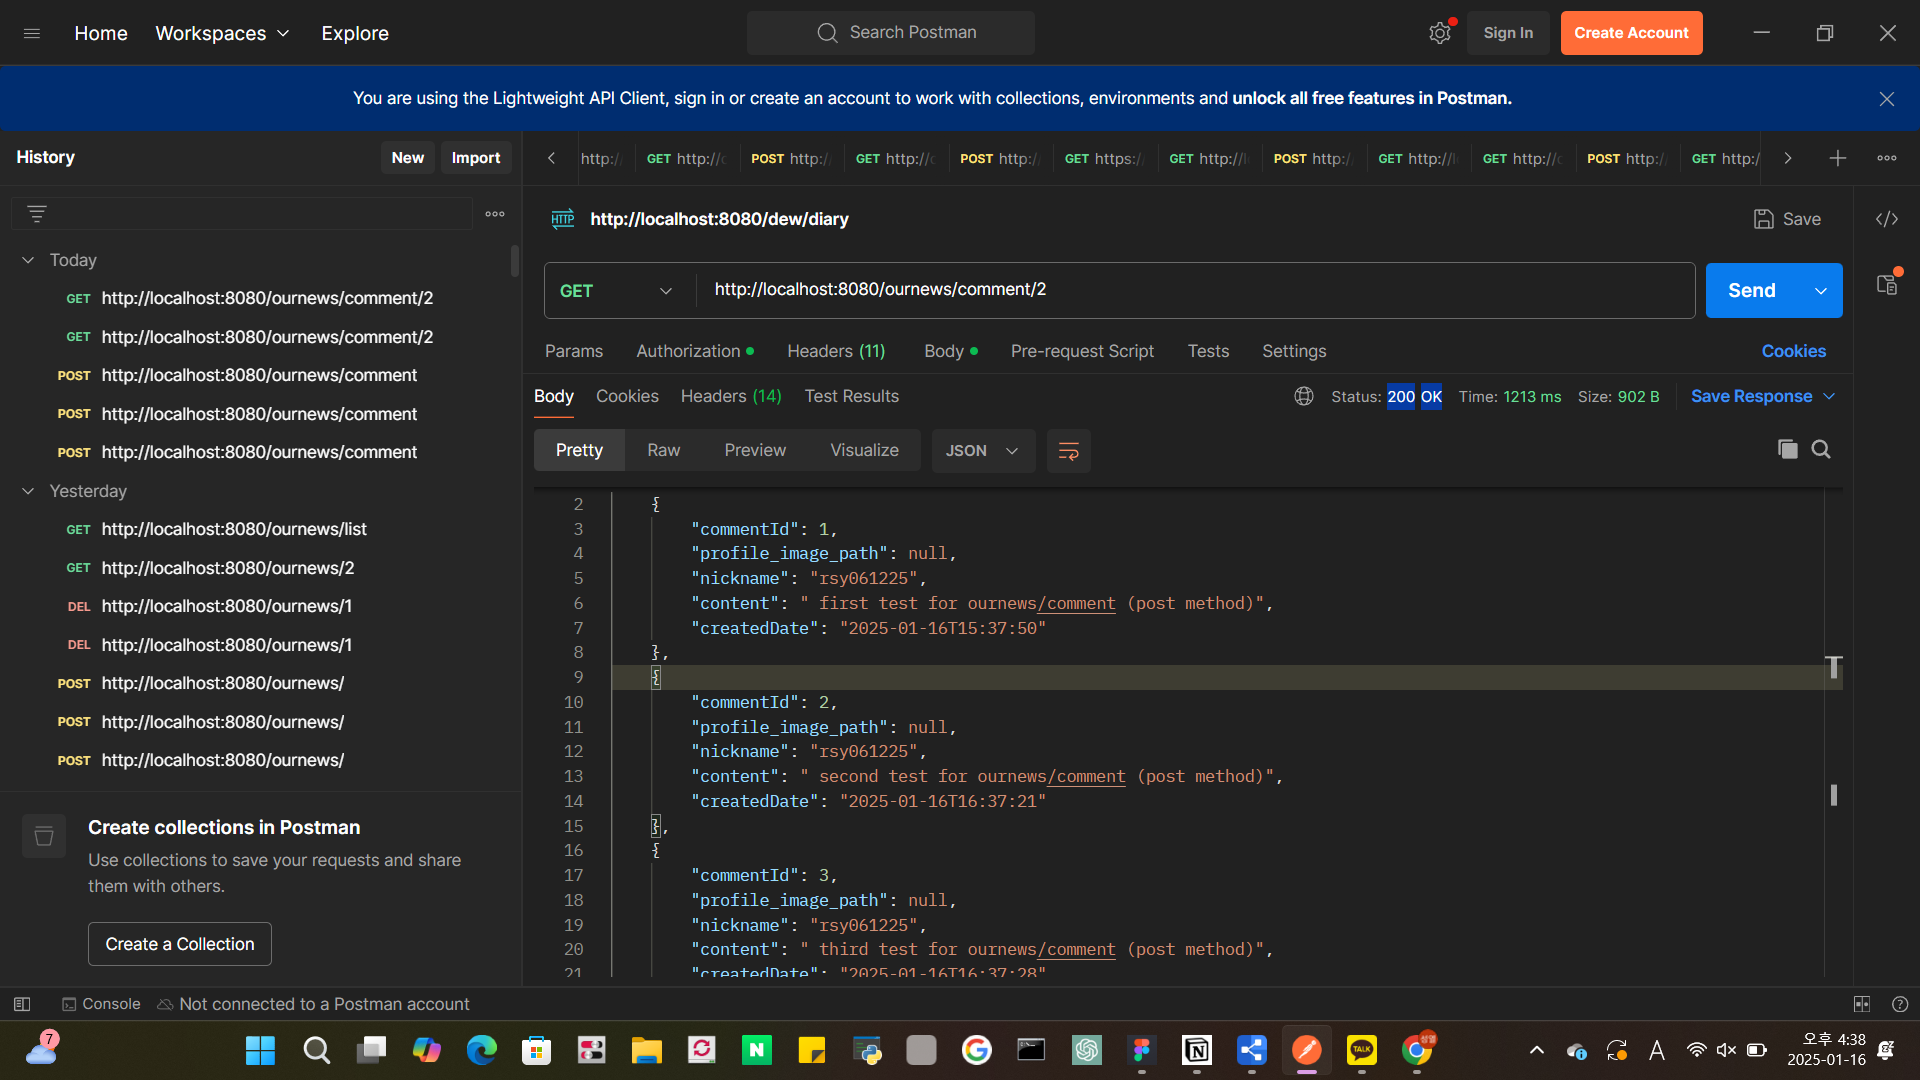This screenshot has width=1920, height=1080.
Task: Open History panel more options
Action: 495,214
